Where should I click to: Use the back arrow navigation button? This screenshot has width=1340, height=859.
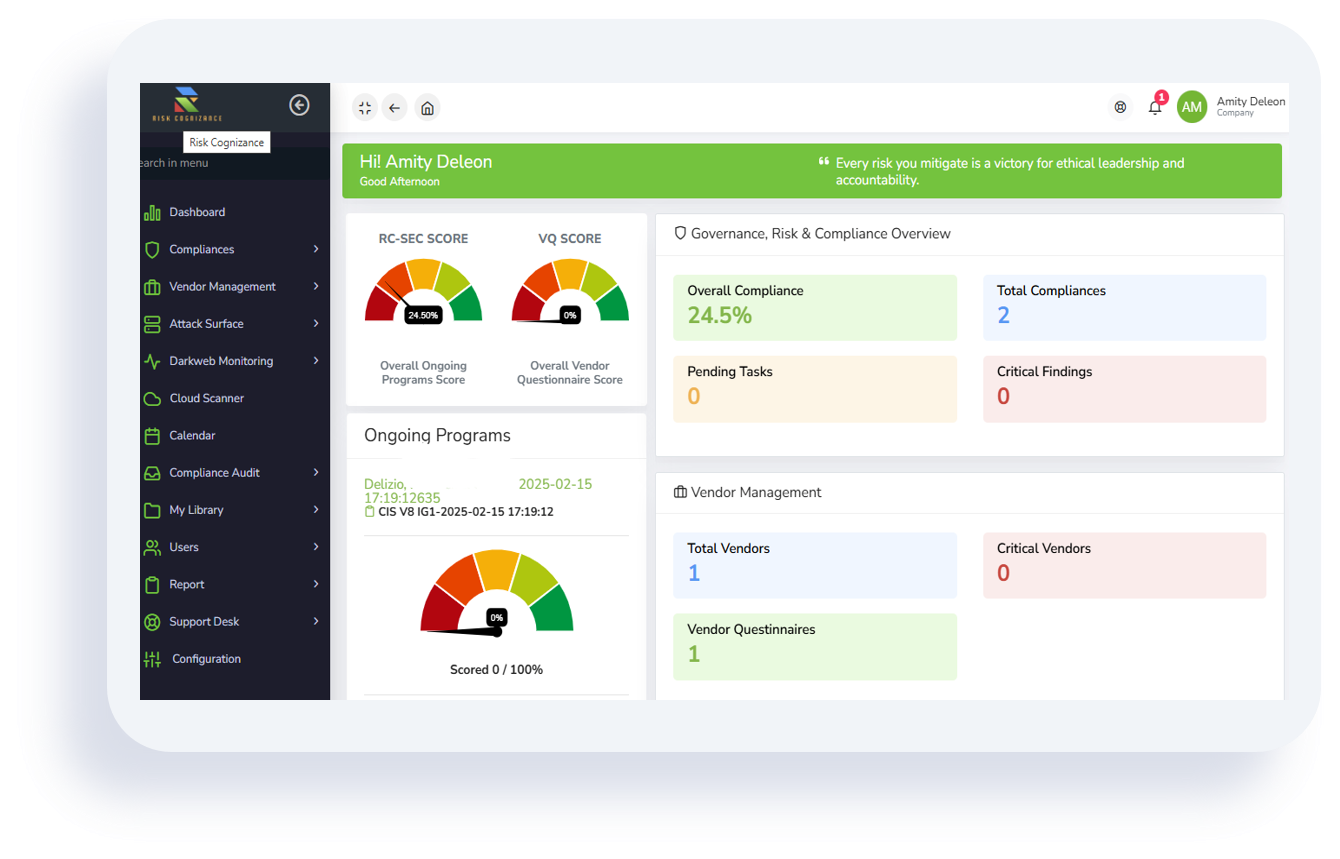click(394, 107)
